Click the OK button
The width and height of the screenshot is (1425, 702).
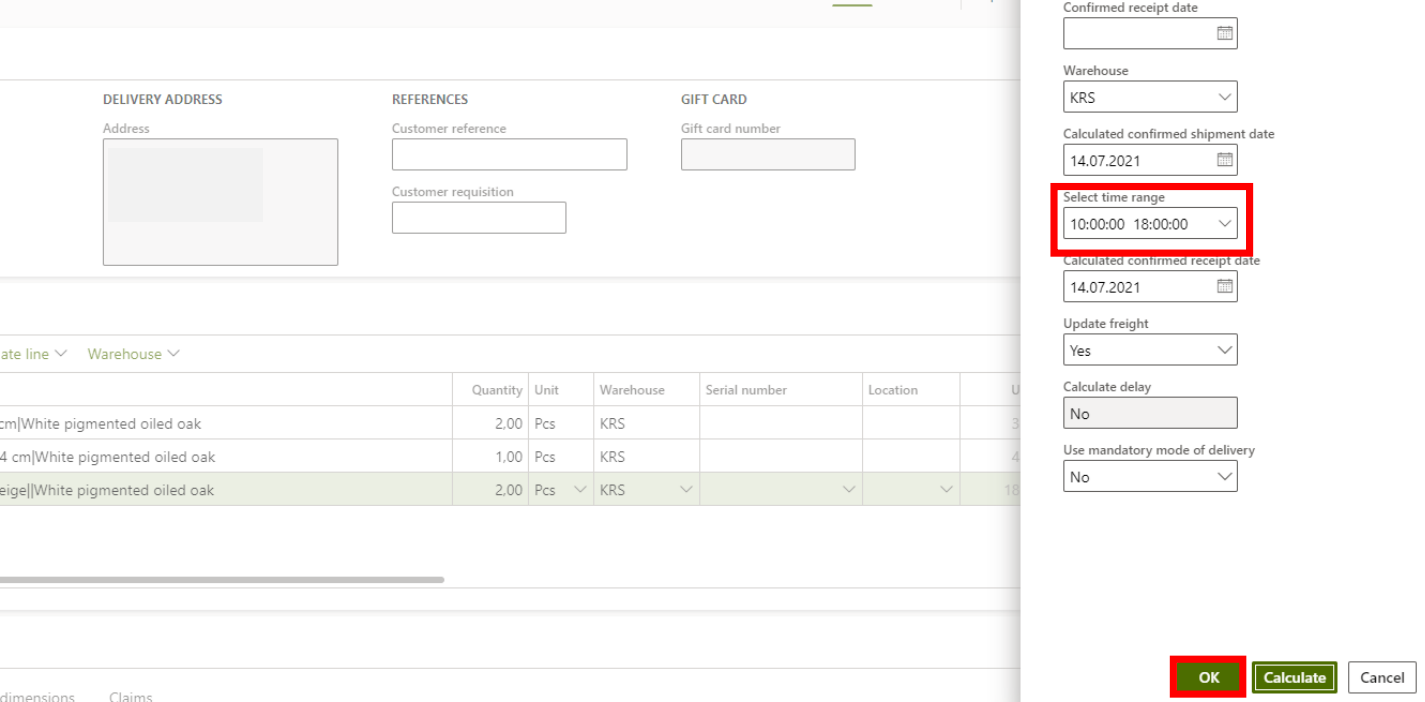[1208, 677]
